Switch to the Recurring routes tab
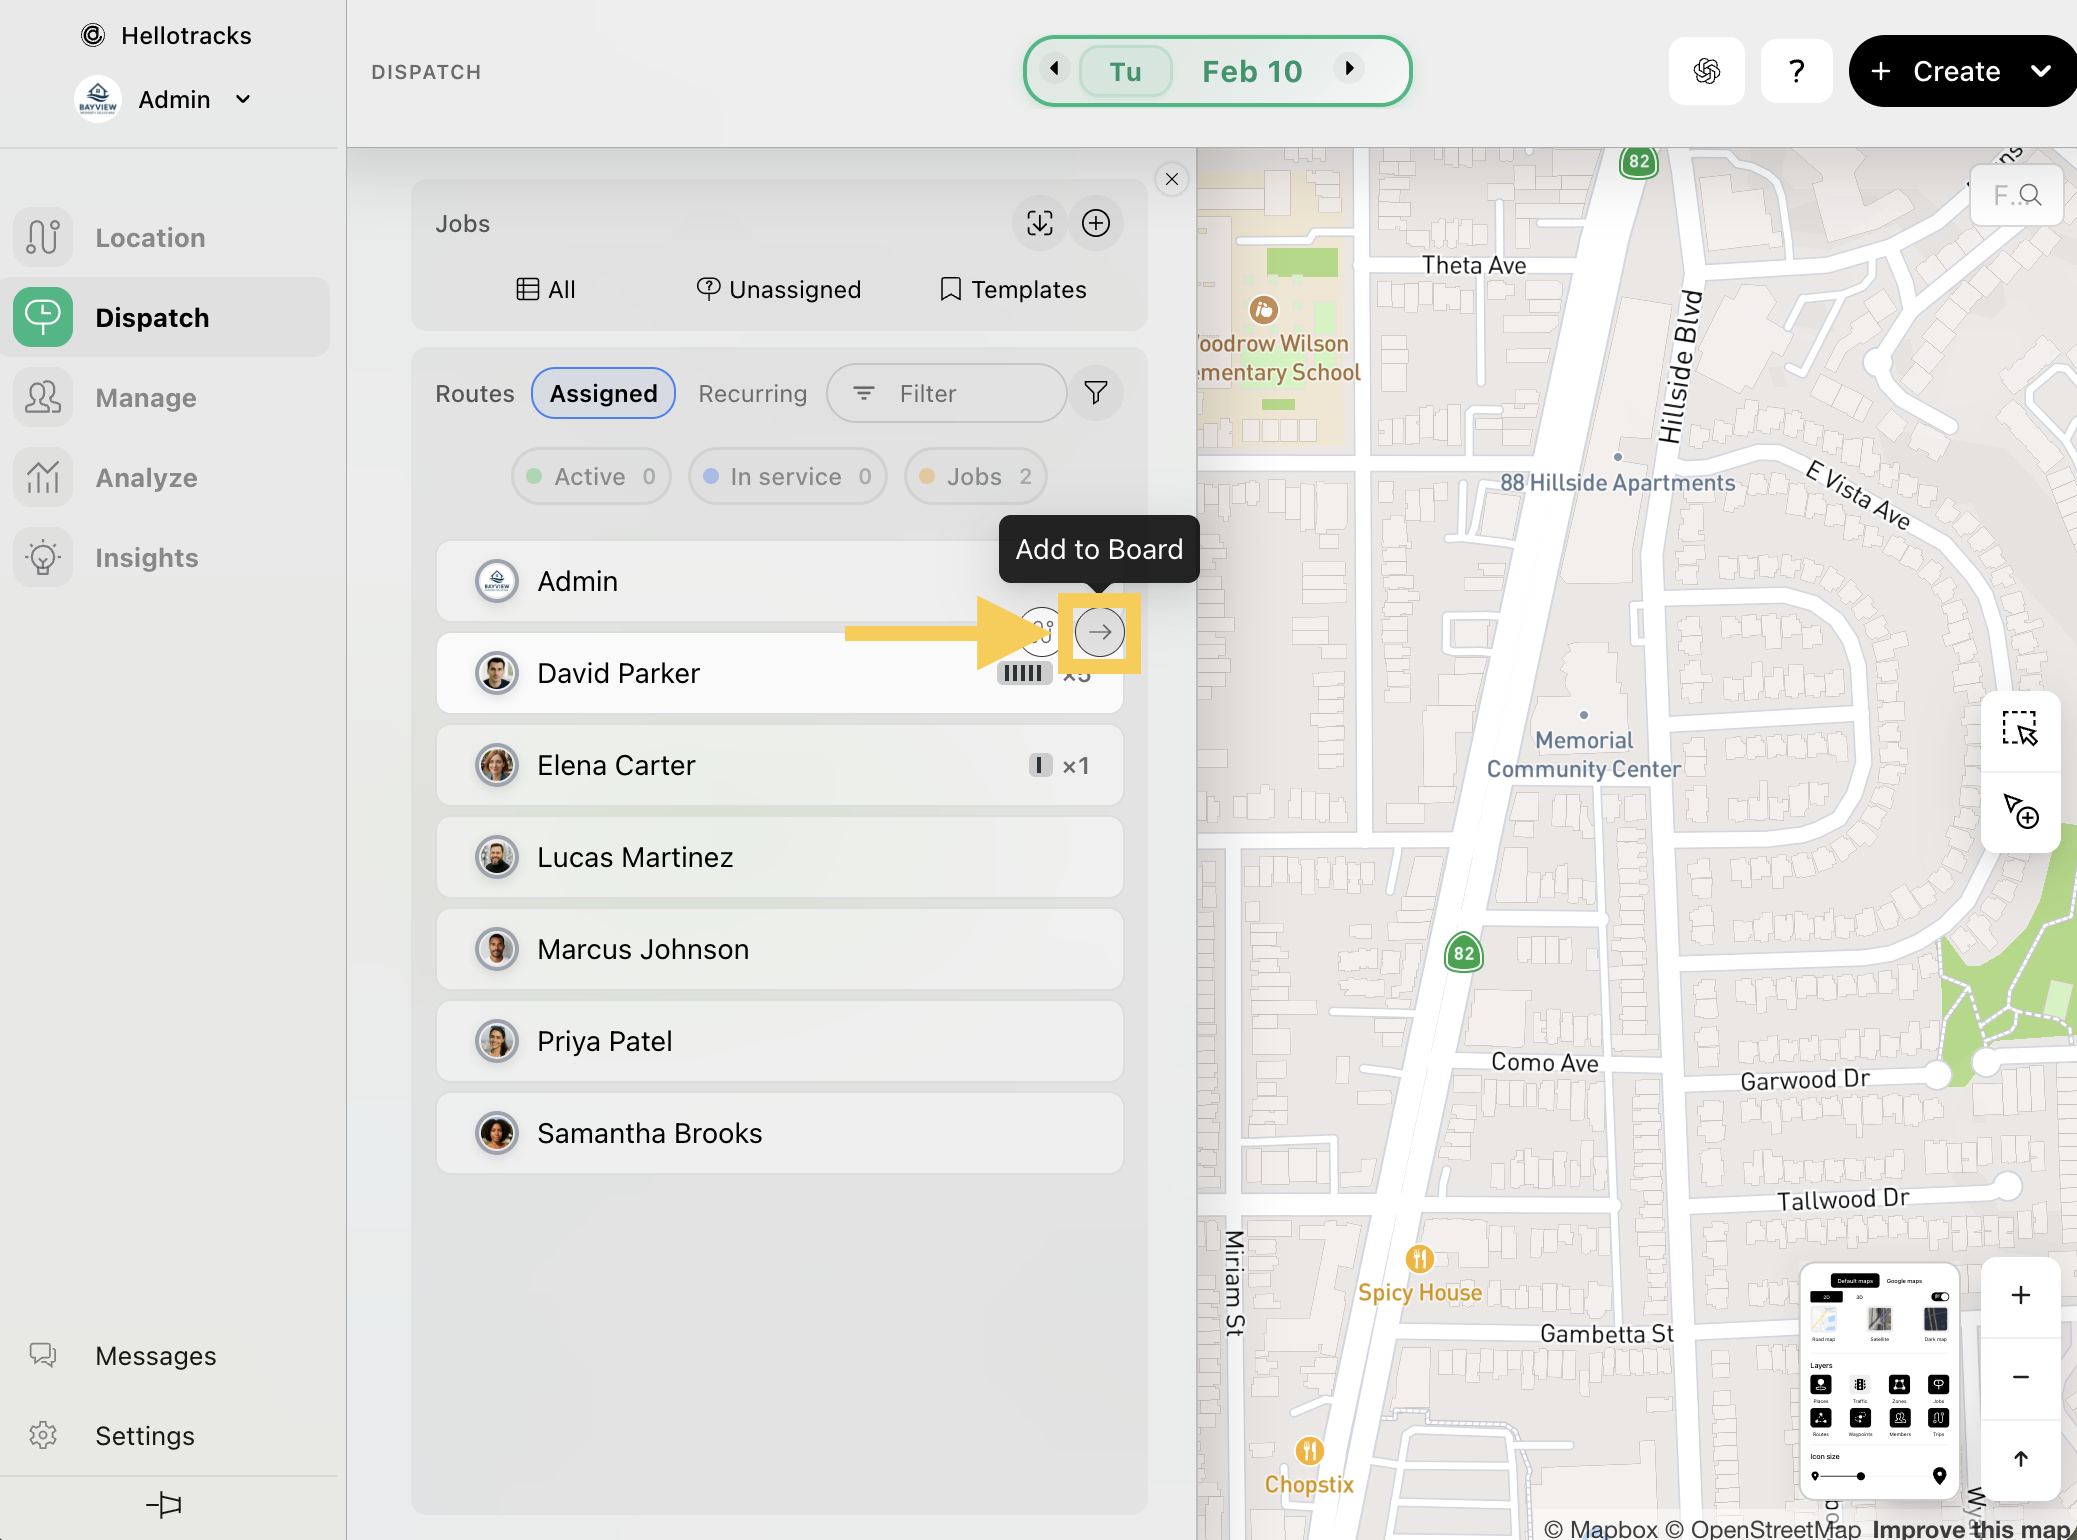 tap(752, 394)
